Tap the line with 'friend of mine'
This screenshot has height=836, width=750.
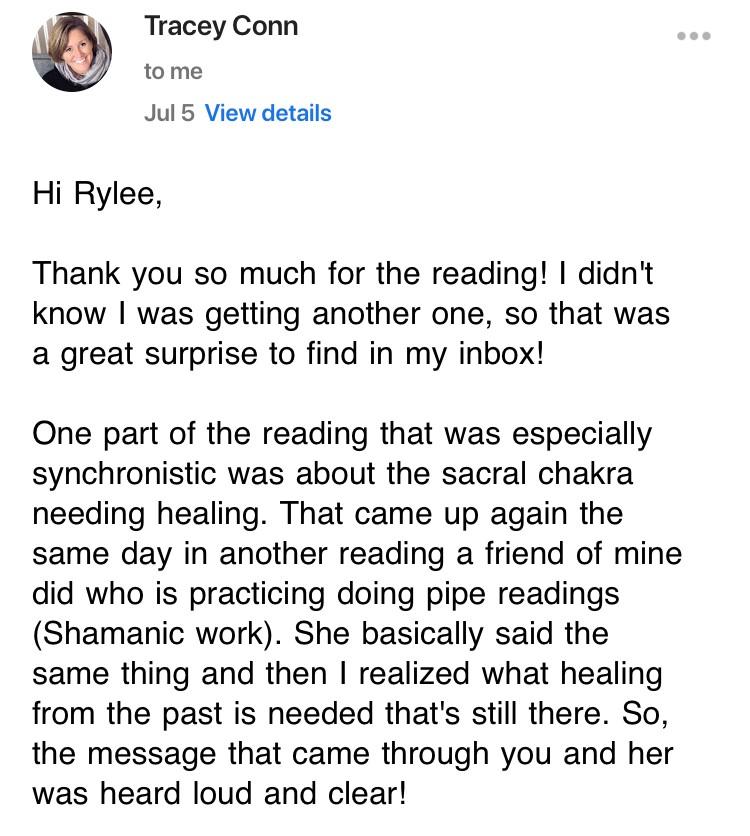tap(357, 553)
